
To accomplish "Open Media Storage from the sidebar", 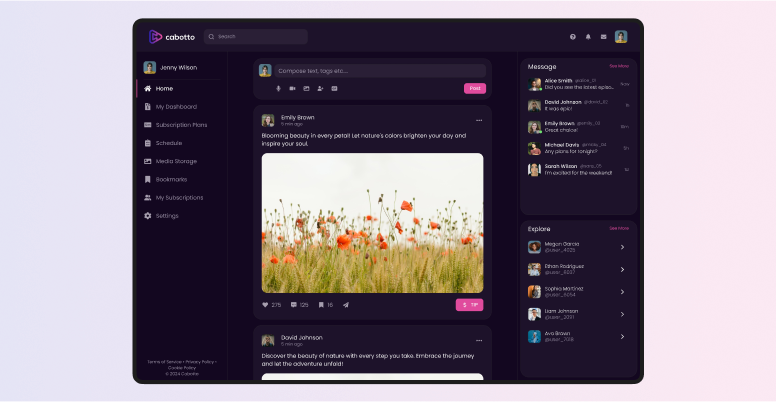I will point(176,161).
